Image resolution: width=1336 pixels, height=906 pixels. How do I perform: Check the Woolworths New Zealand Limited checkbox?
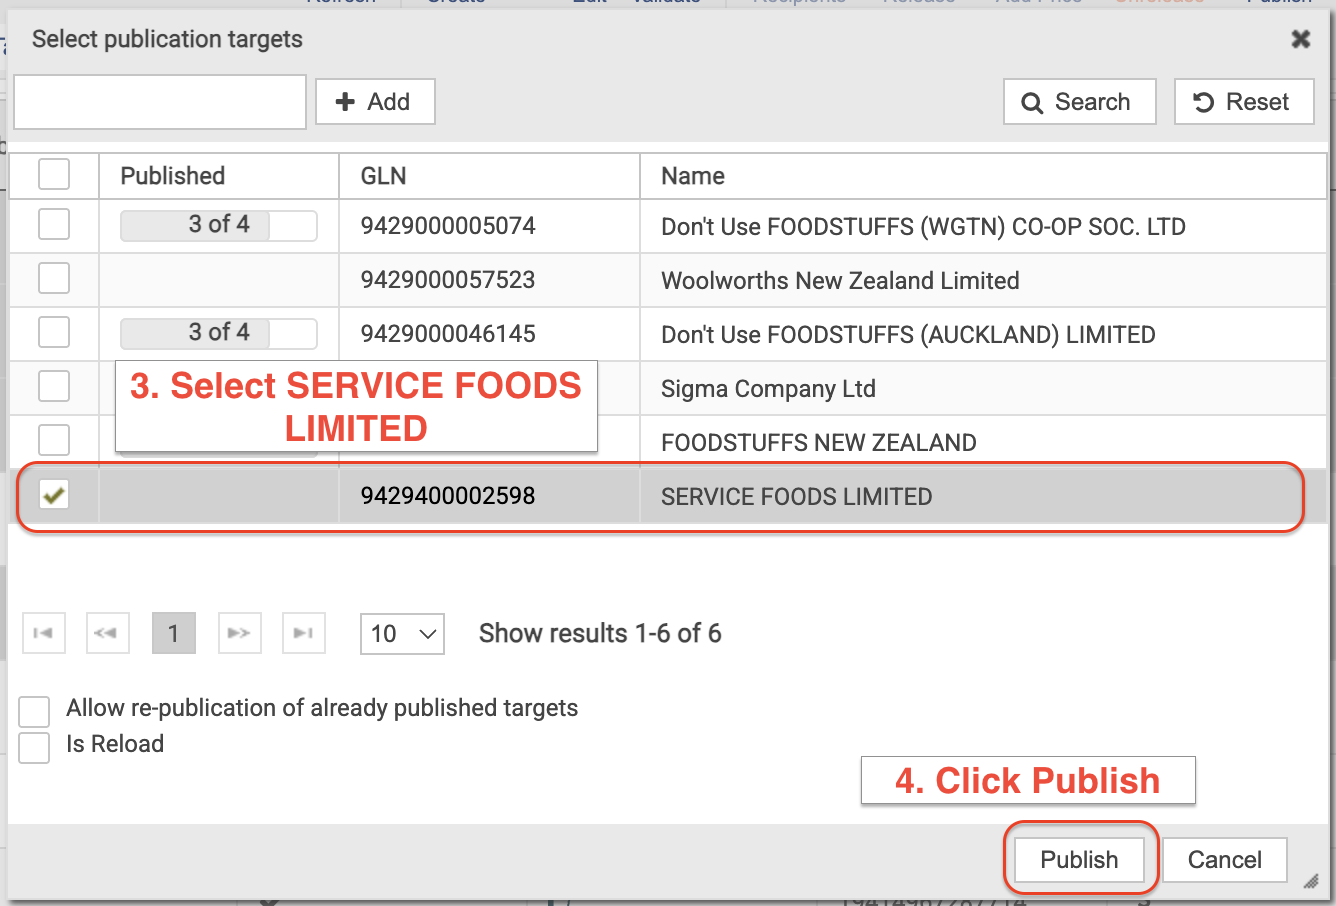click(x=54, y=278)
